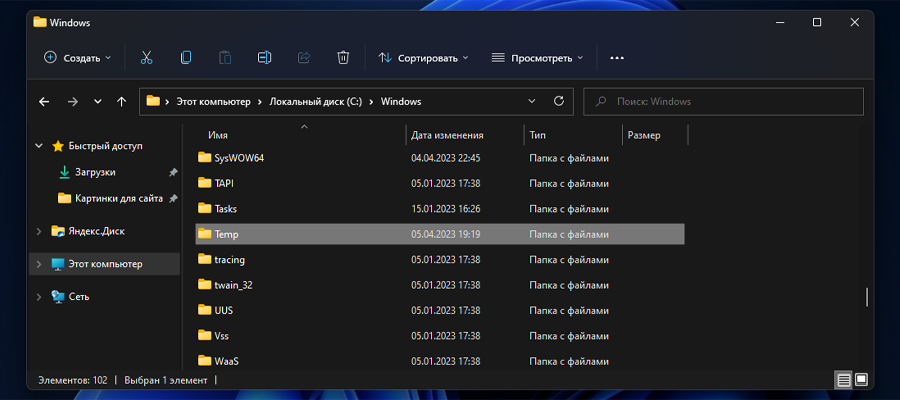Click the TAPI folder icon
The image size is (900, 400).
point(205,183)
